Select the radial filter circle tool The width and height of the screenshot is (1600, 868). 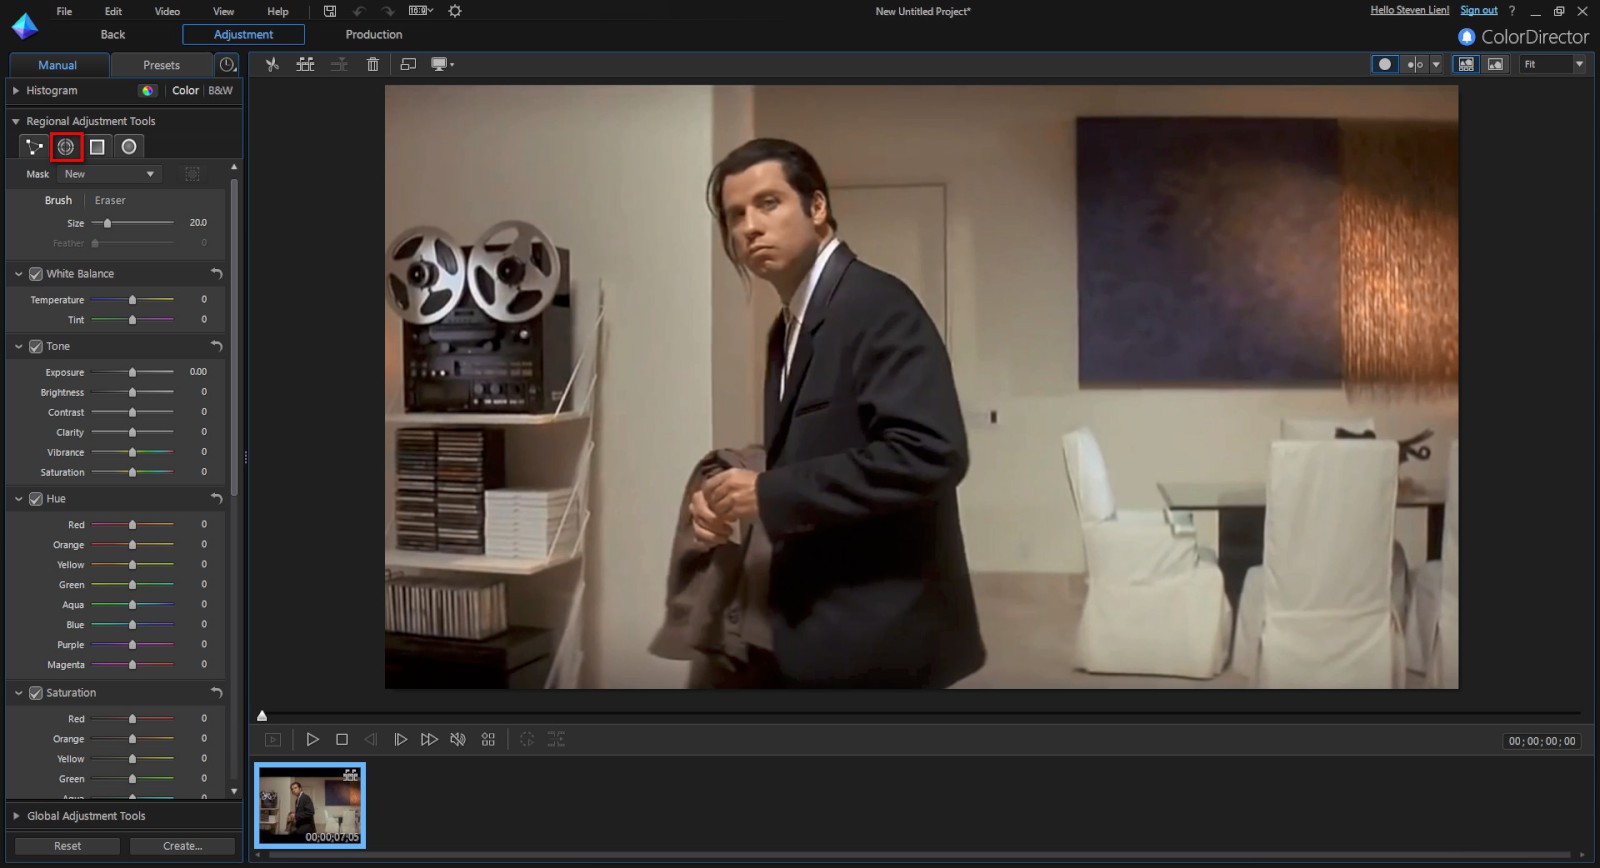pos(129,147)
